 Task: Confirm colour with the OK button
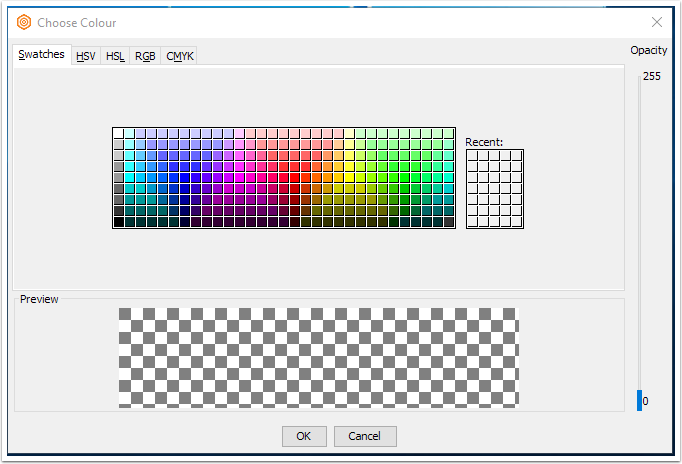coord(304,436)
